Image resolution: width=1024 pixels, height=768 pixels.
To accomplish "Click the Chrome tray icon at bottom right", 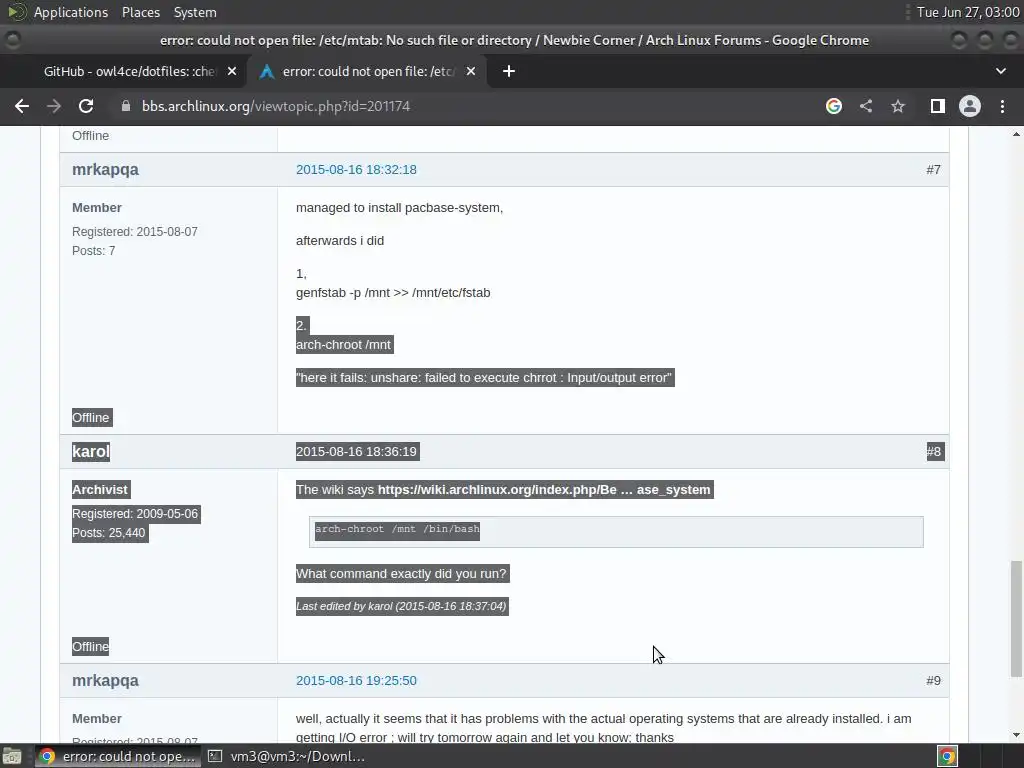I will [948, 757].
